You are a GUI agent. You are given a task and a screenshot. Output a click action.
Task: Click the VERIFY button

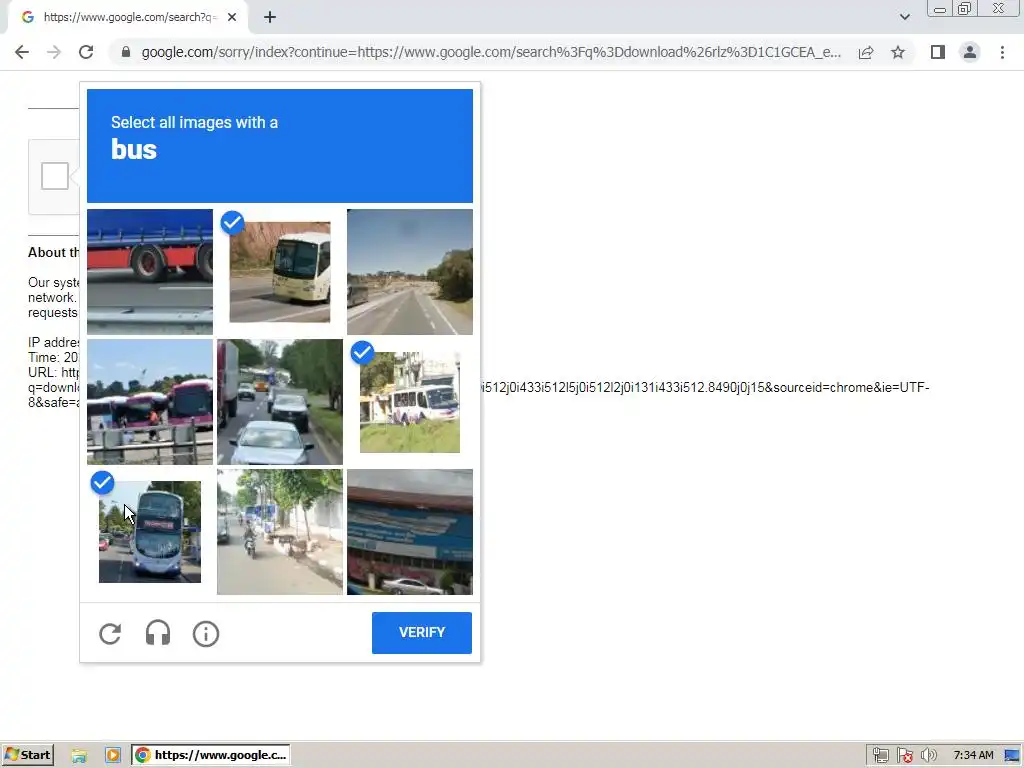point(422,632)
